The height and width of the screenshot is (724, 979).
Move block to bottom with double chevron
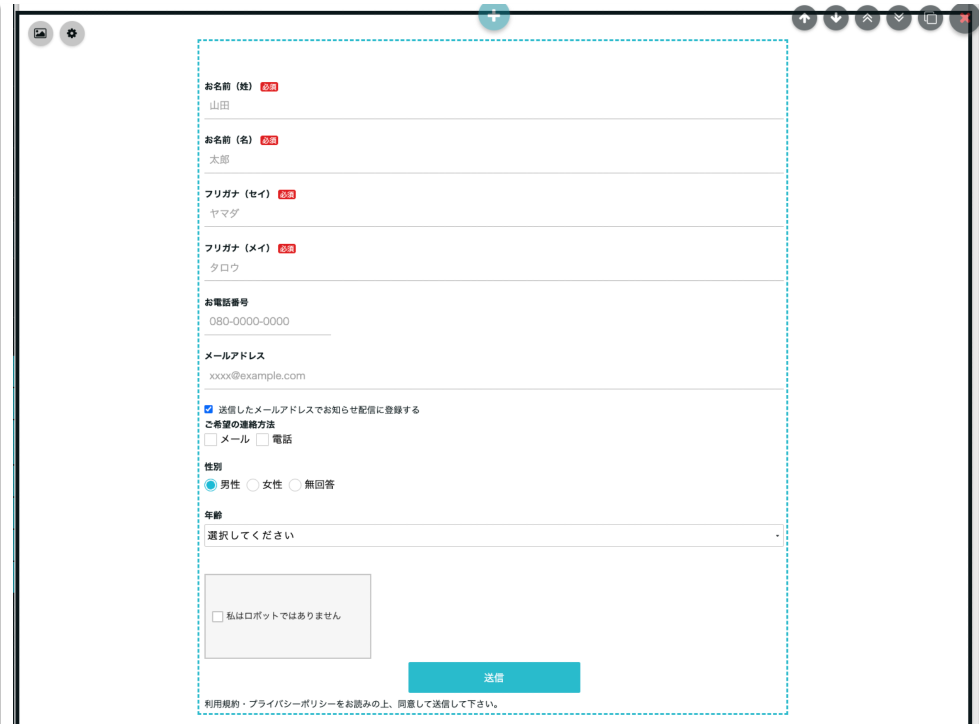click(x=898, y=18)
